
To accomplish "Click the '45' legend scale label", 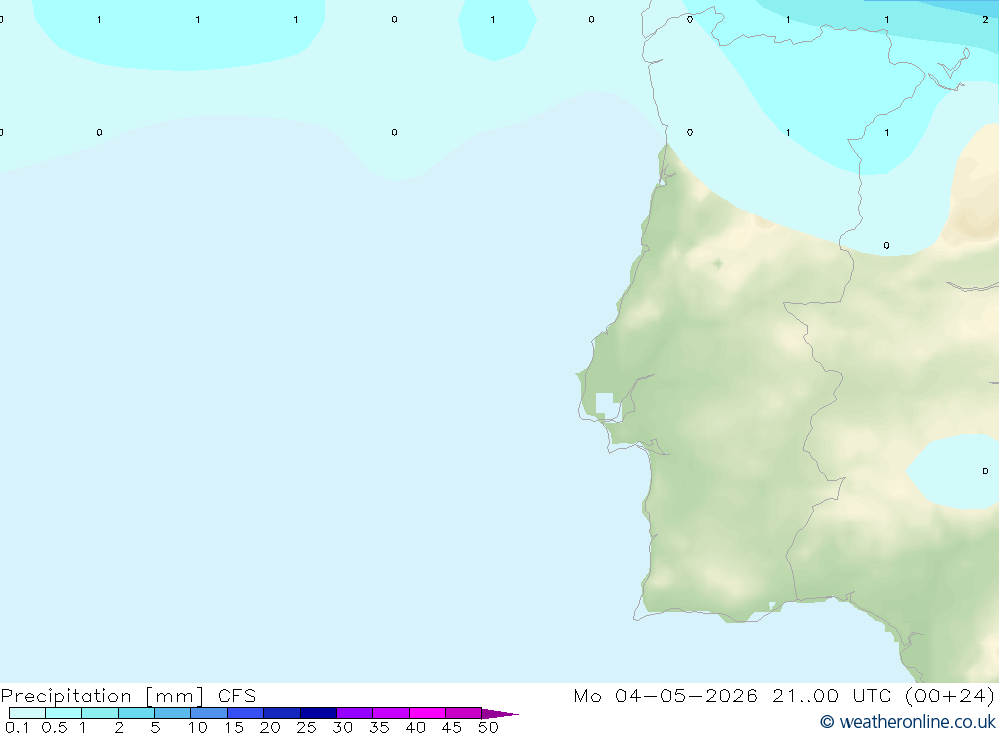I will point(452,727).
